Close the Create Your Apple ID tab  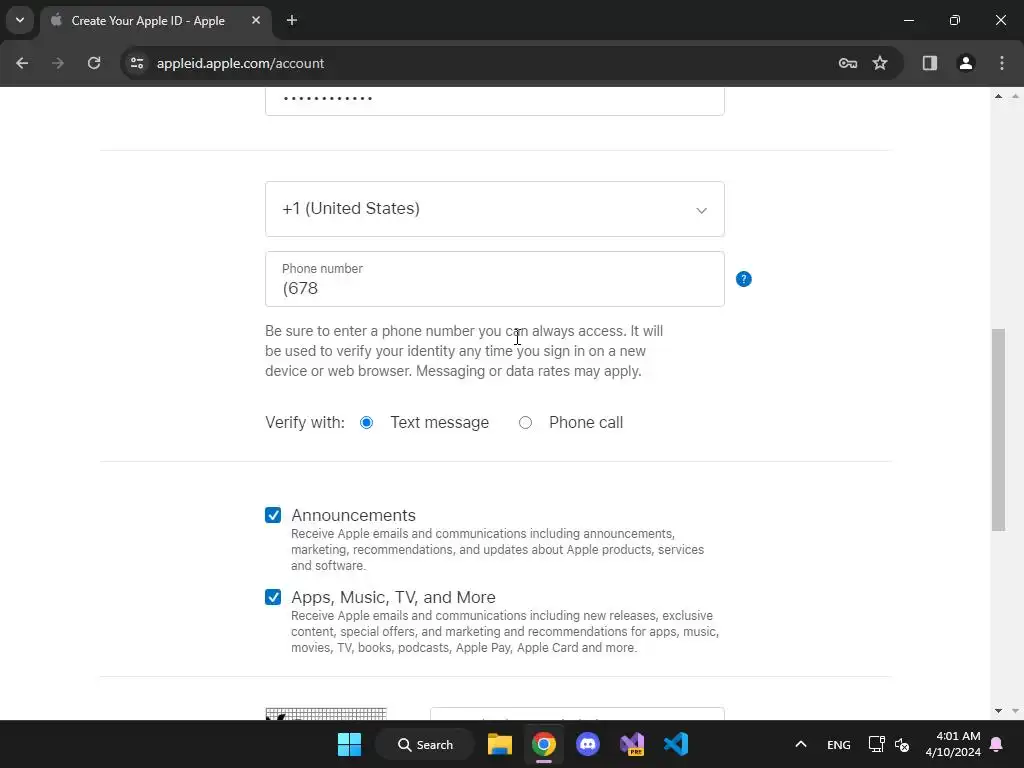point(256,20)
